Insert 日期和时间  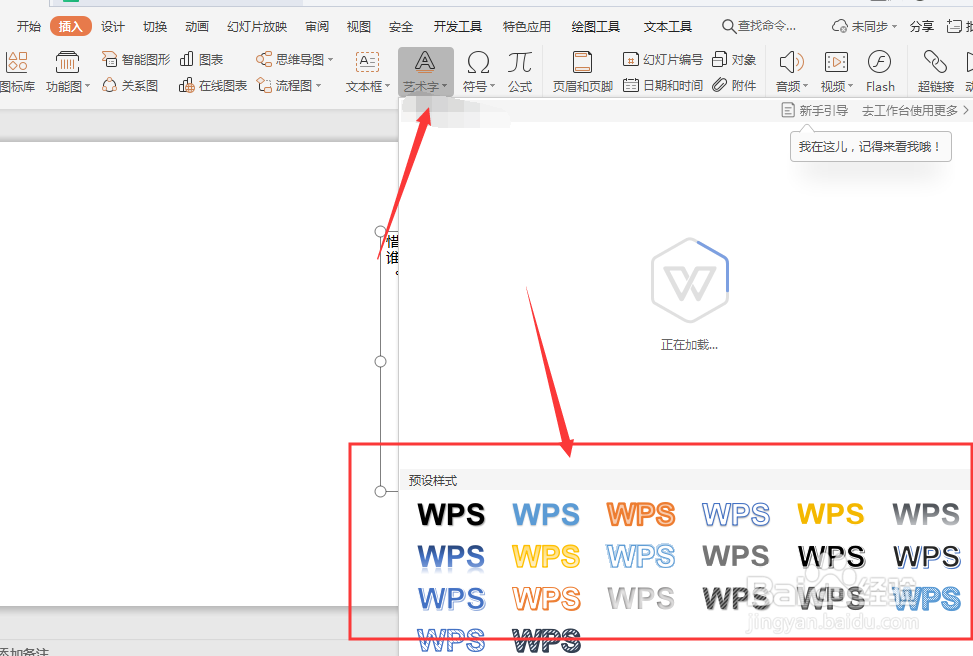pos(662,85)
